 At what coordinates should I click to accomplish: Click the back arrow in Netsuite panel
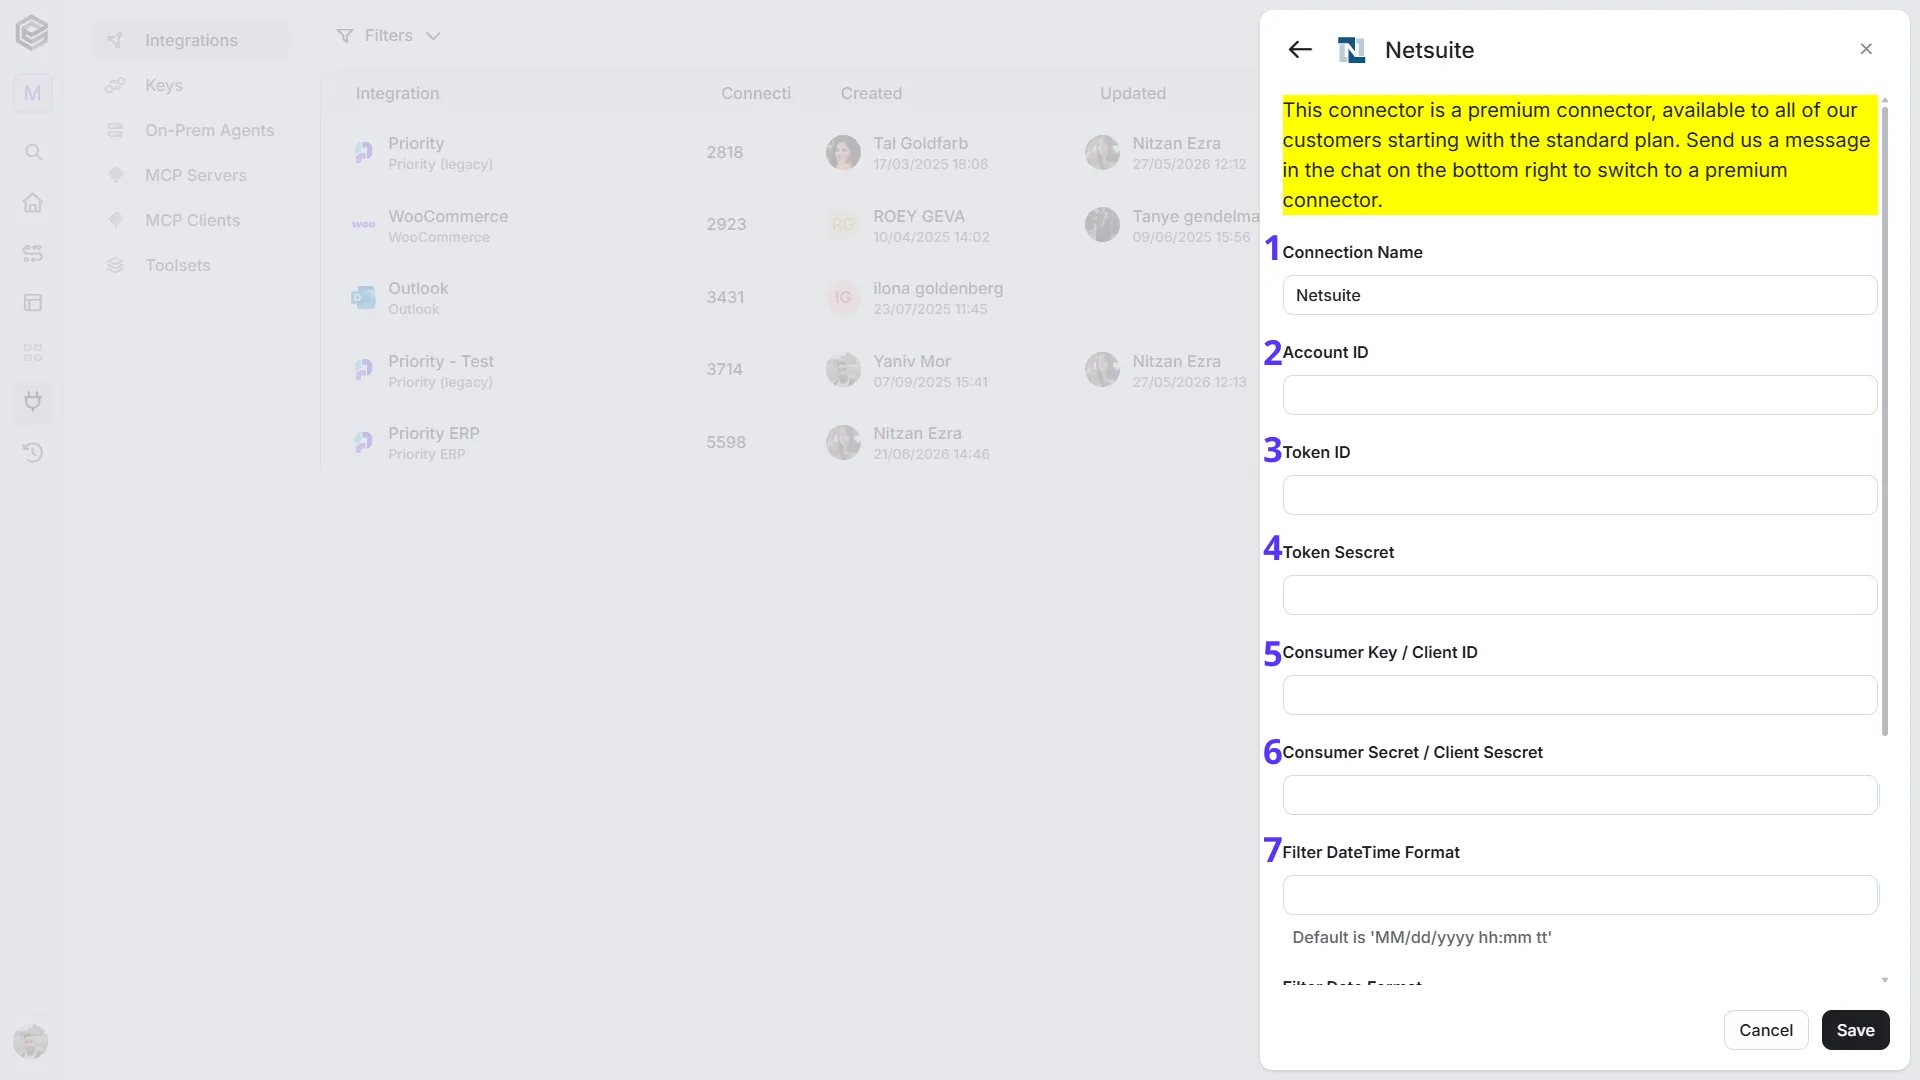click(x=1300, y=49)
